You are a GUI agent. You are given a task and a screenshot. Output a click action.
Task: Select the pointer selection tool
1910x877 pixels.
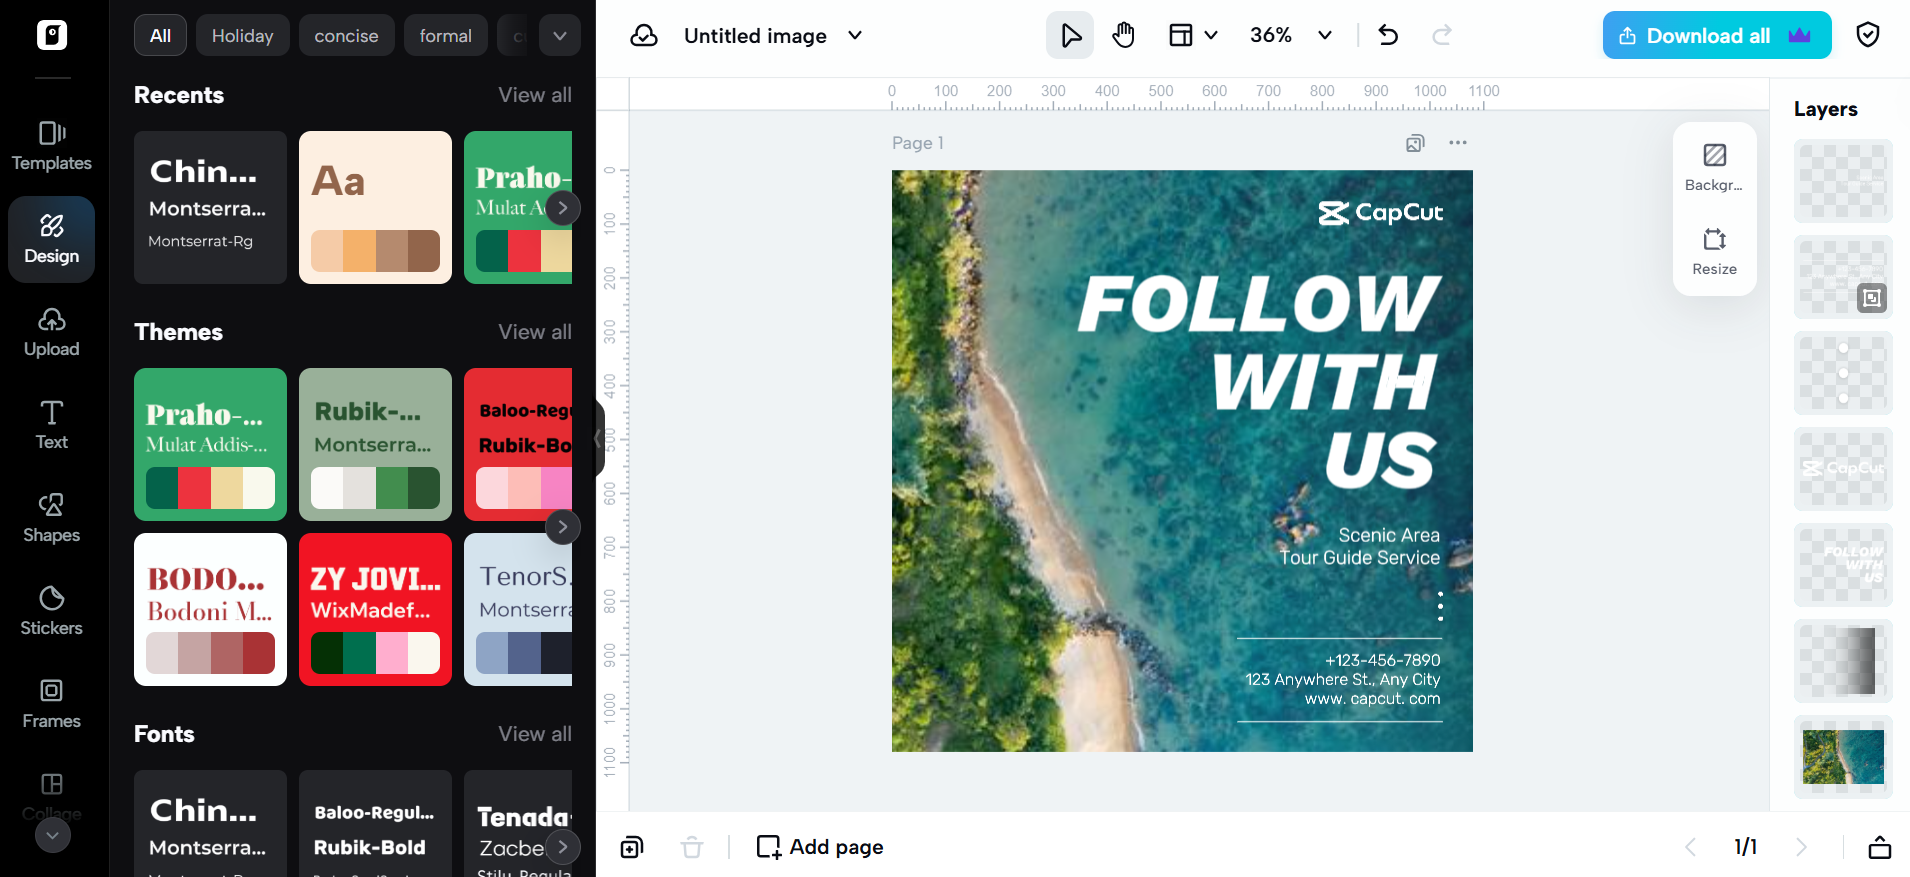point(1070,36)
